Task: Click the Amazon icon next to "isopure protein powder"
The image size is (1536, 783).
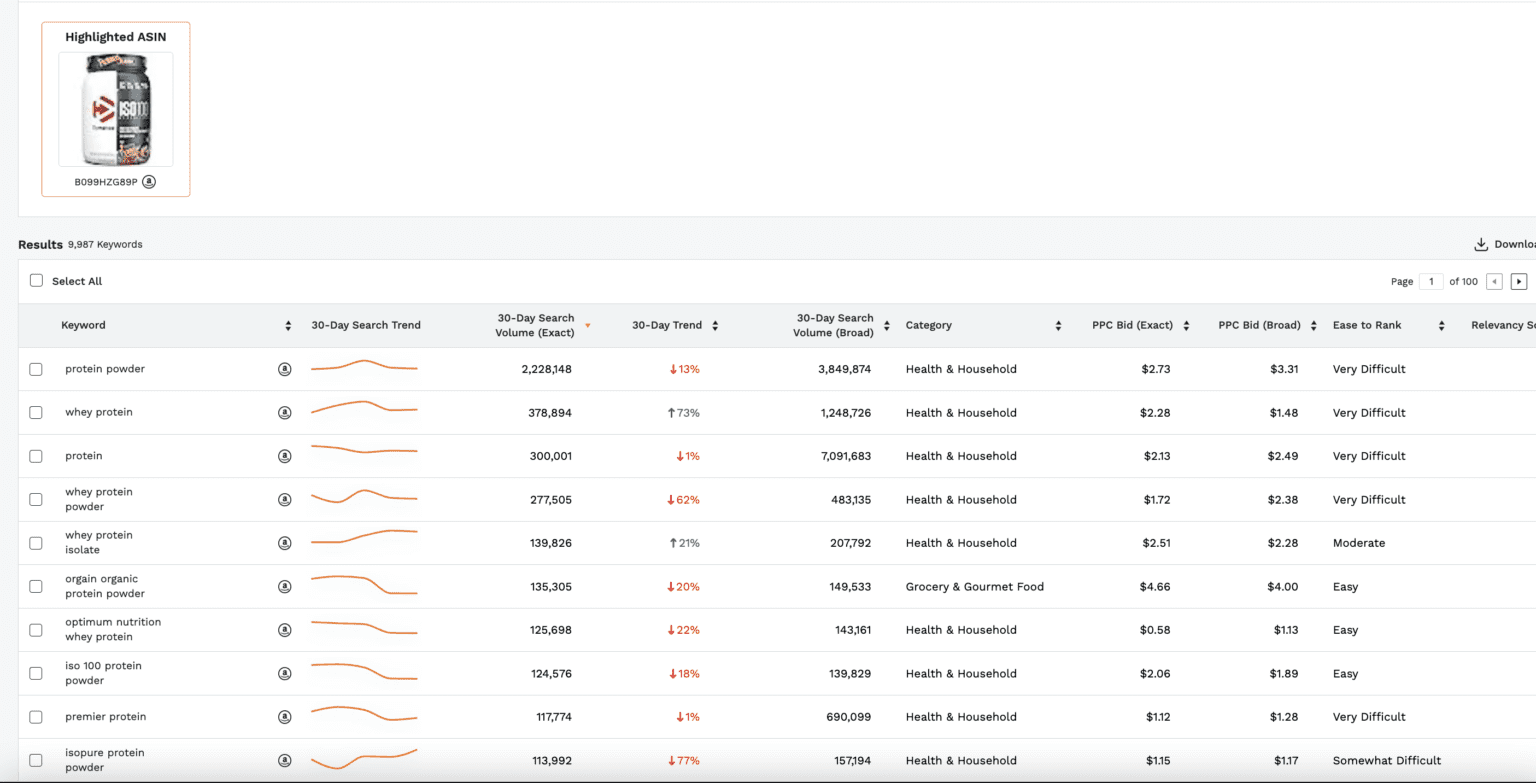Action: pos(285,760)
